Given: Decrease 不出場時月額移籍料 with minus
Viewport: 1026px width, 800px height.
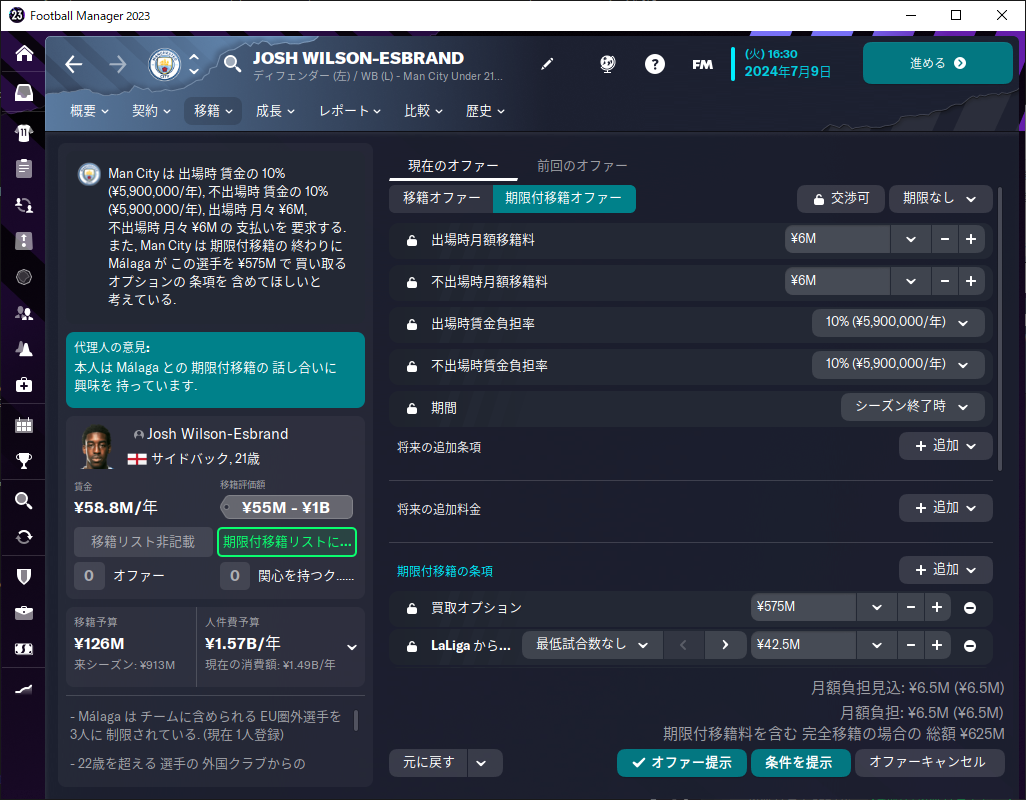Looking at the screenshot, I should tap(944, 281).
